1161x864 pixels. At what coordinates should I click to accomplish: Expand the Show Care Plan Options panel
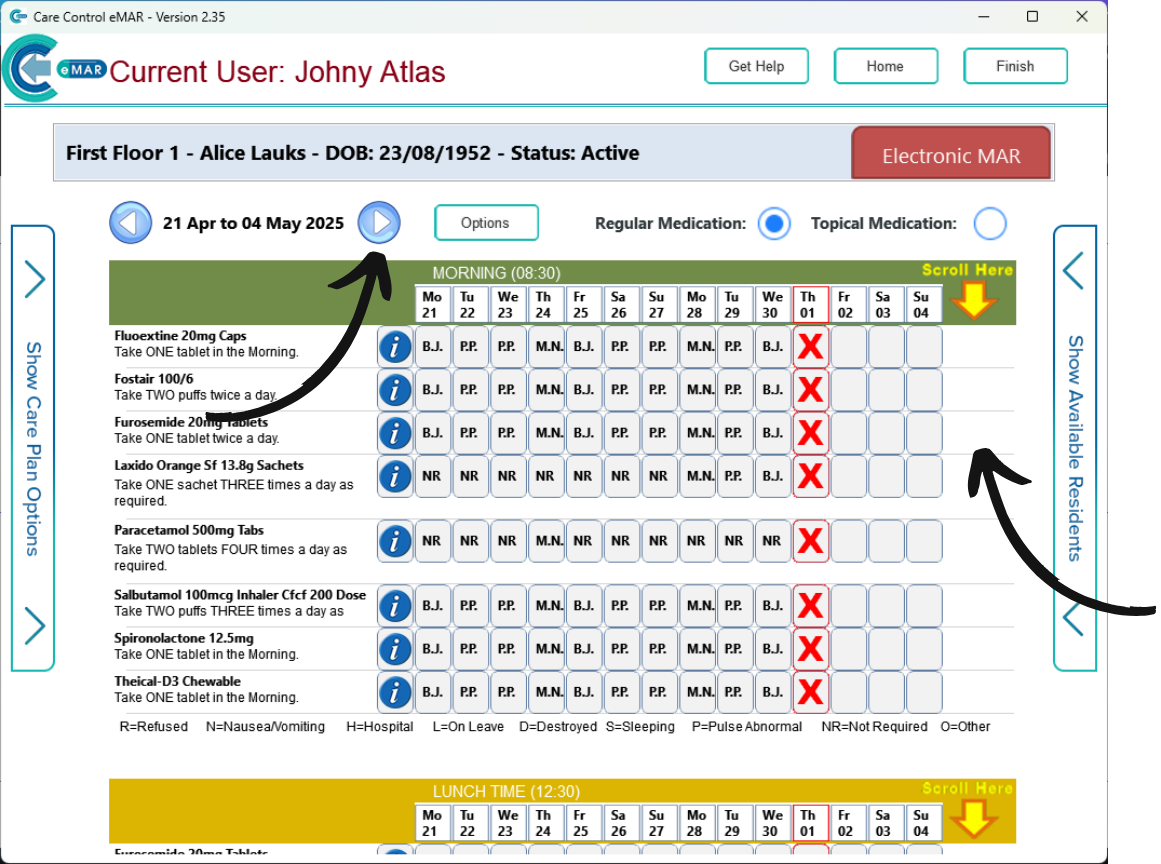pos(32,450)
